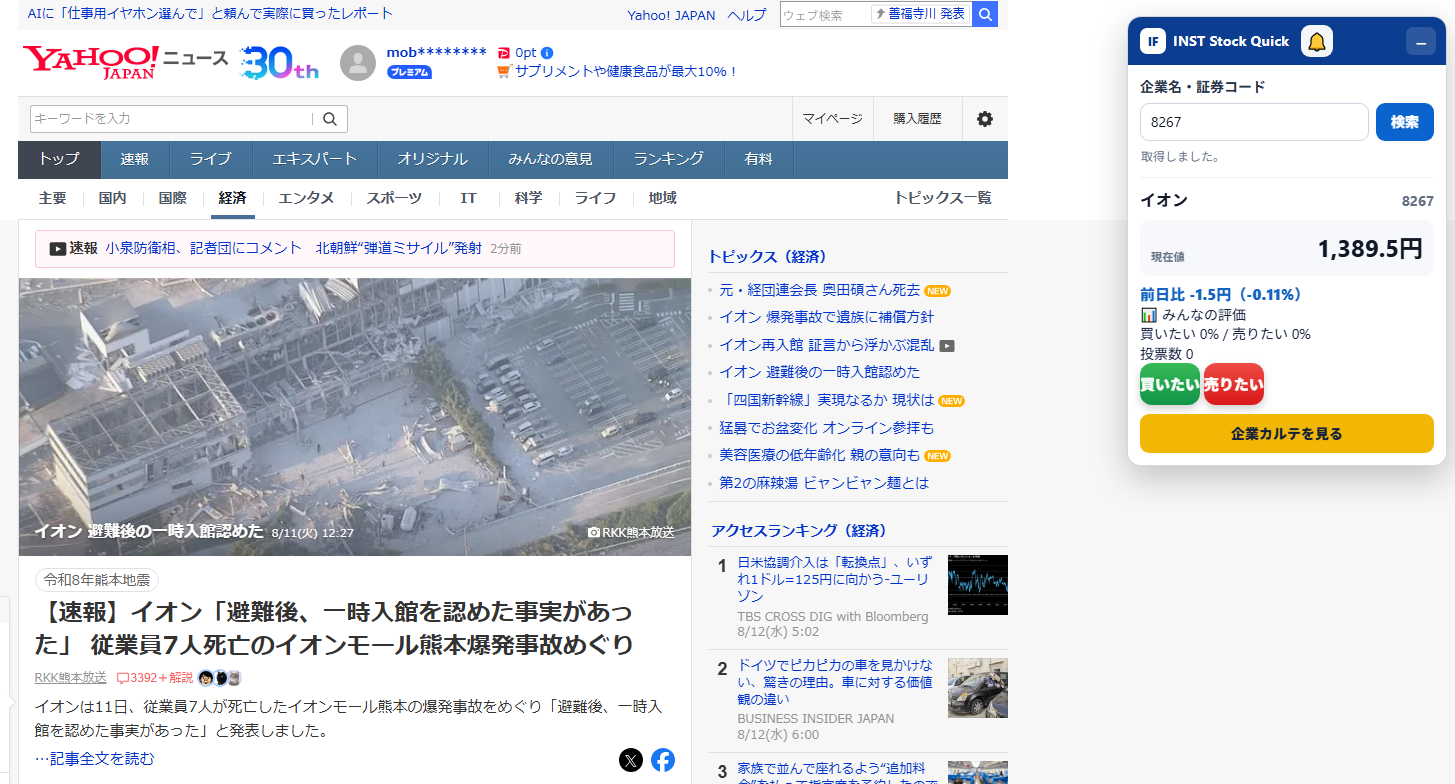Viewport: 1455px width, 784px height.
Task: Select the エンタメ category
Action: tap(306, 198)
